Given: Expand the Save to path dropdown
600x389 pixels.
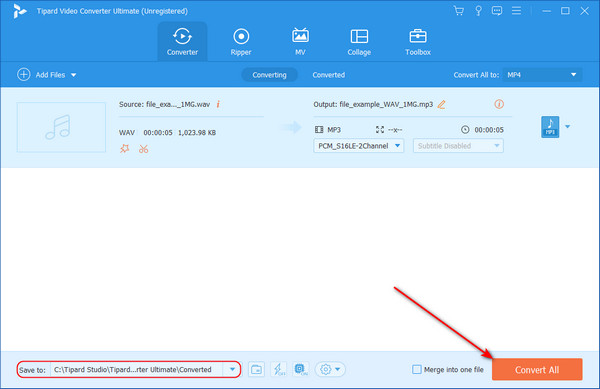Looking at the screenshot, I should [232, 369].
